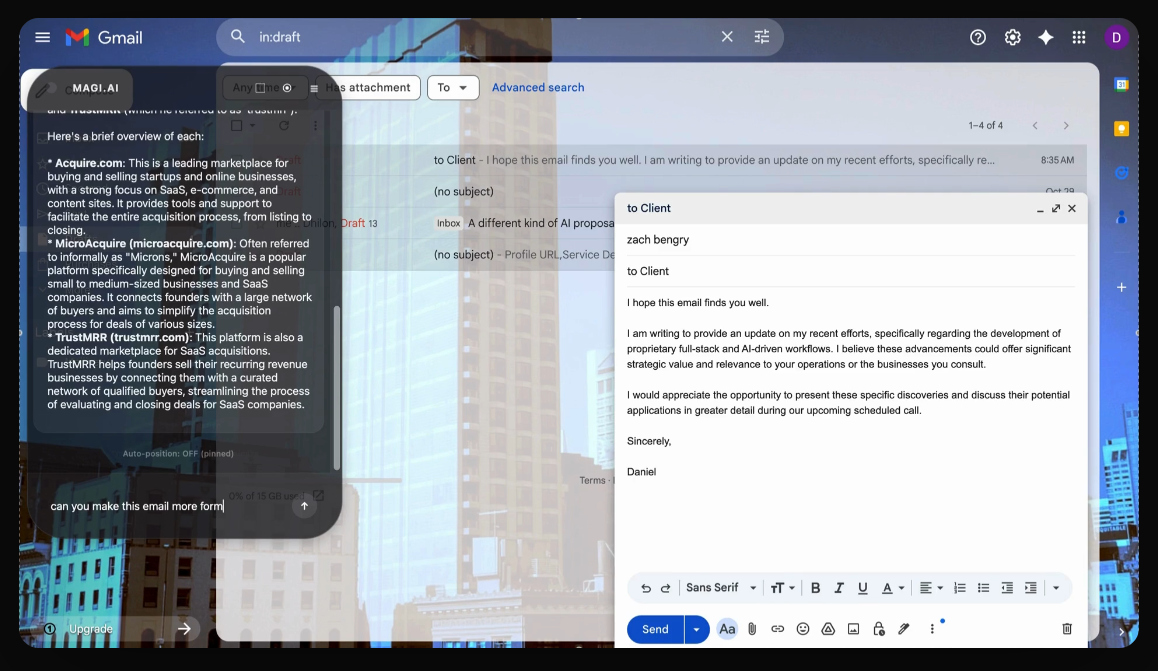Open the To filter dropdown
1158x671 pixels.
coord(453,87)
